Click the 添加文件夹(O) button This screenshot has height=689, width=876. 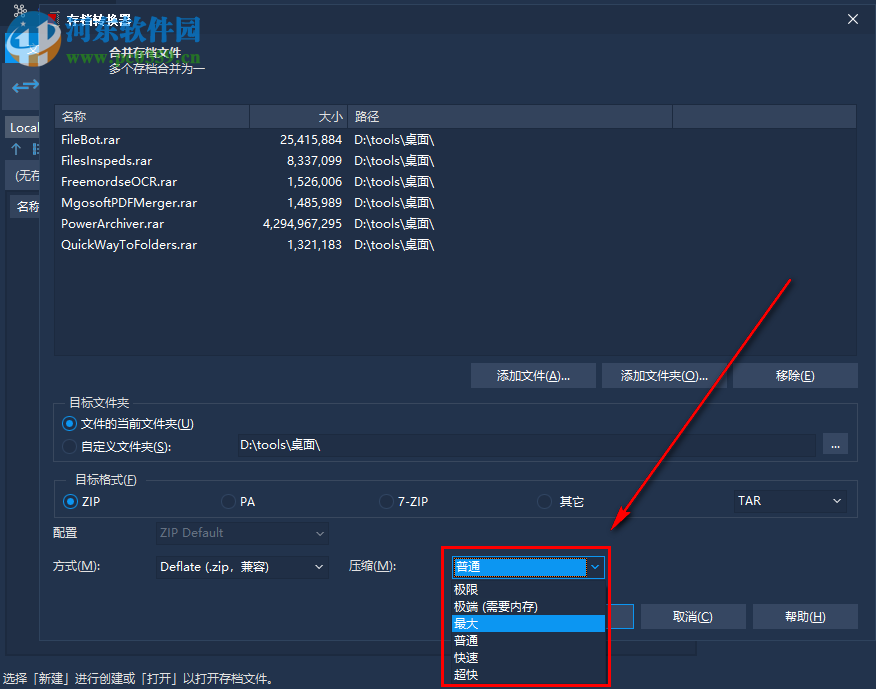click(x=665, y=375)
